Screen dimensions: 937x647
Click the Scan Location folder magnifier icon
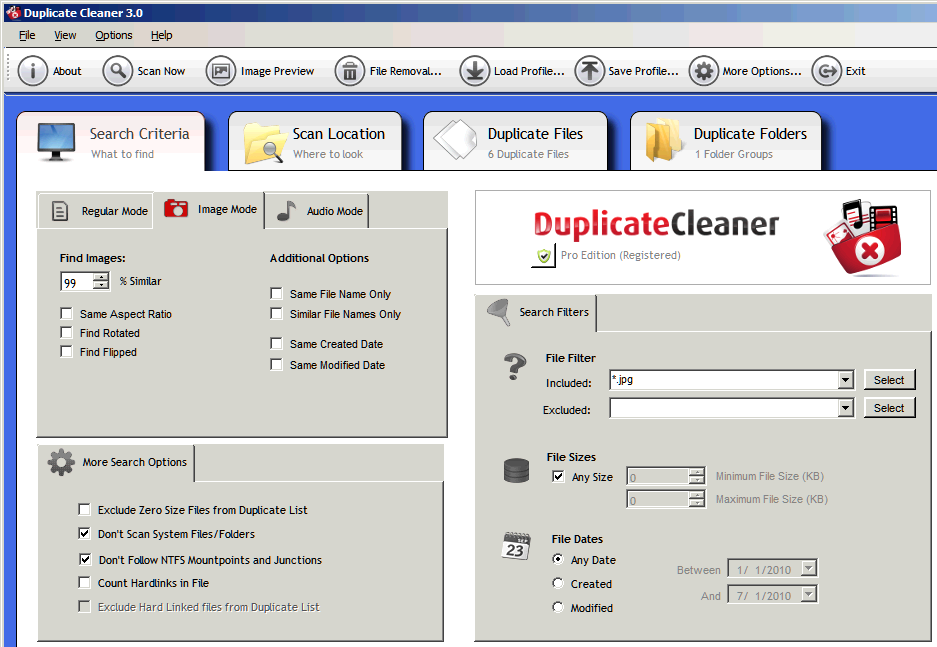coord(263,143)
